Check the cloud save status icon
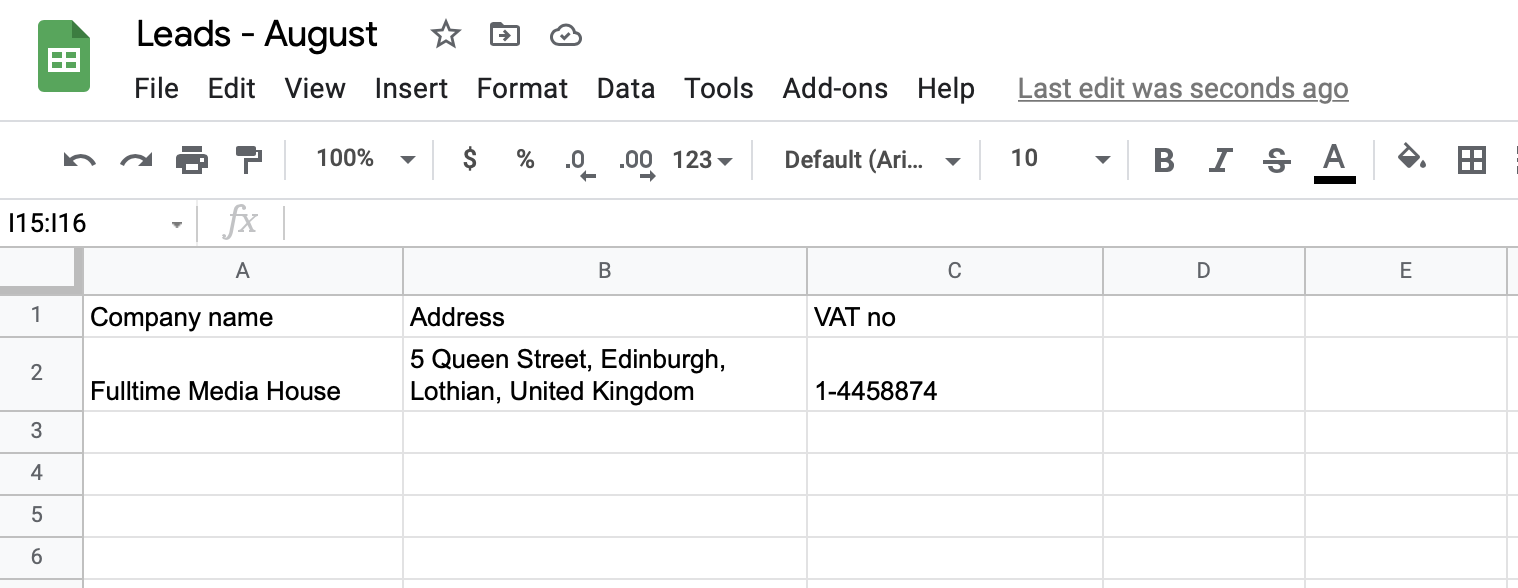Screen dimensions: 1518x588 pos(566,37)
